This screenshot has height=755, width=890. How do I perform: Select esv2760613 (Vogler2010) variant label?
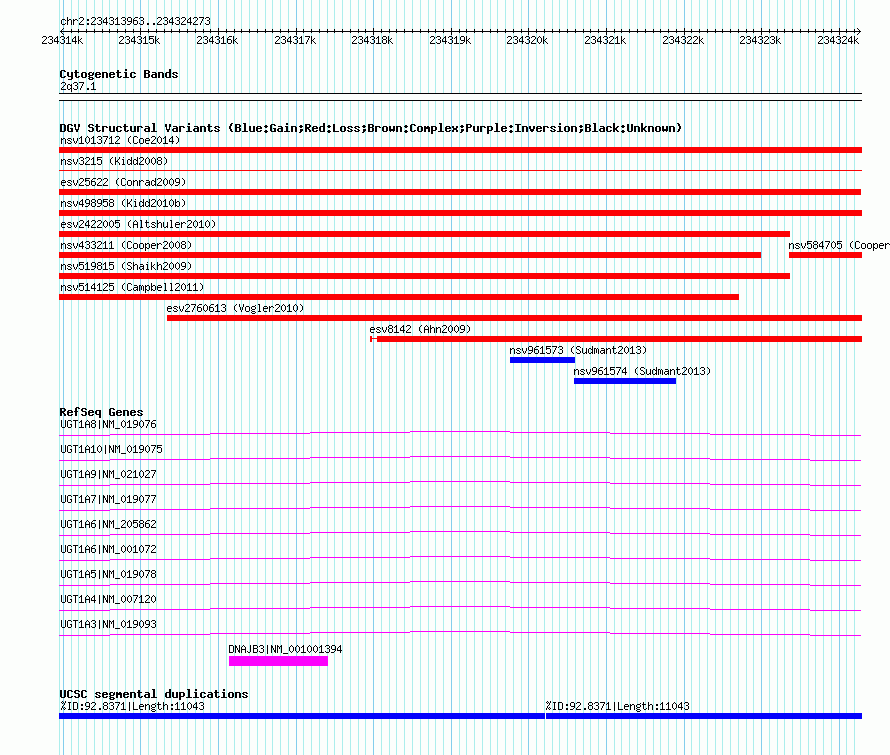[x=235, y=308]
